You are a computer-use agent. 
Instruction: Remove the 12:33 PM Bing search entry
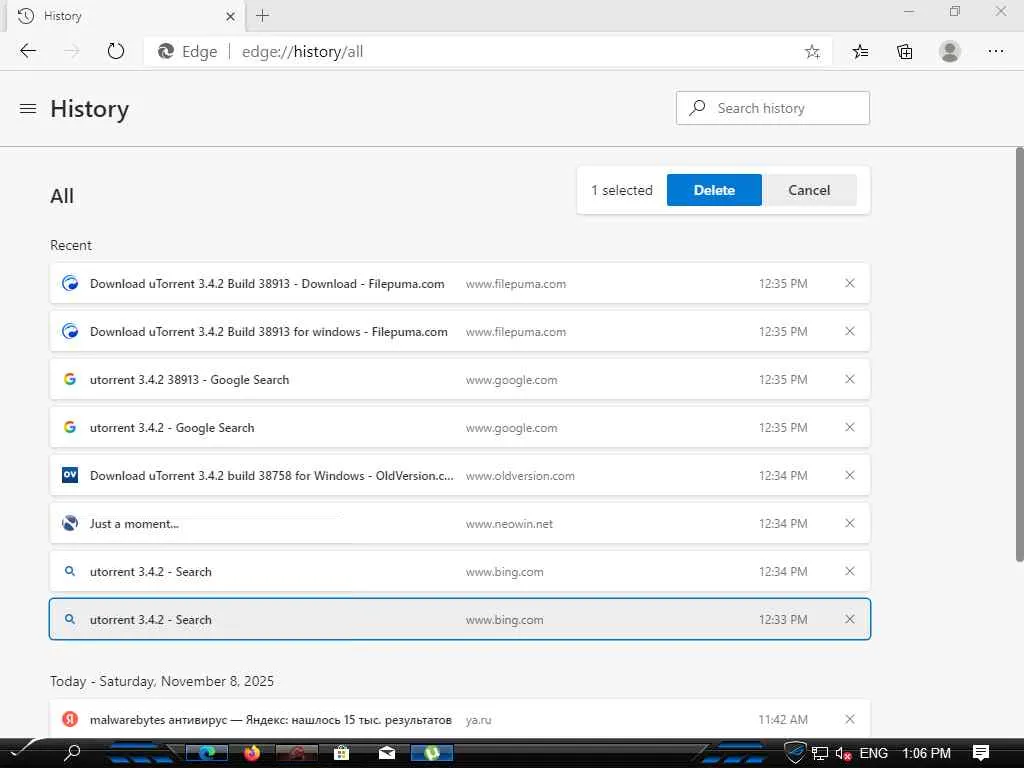850,619
